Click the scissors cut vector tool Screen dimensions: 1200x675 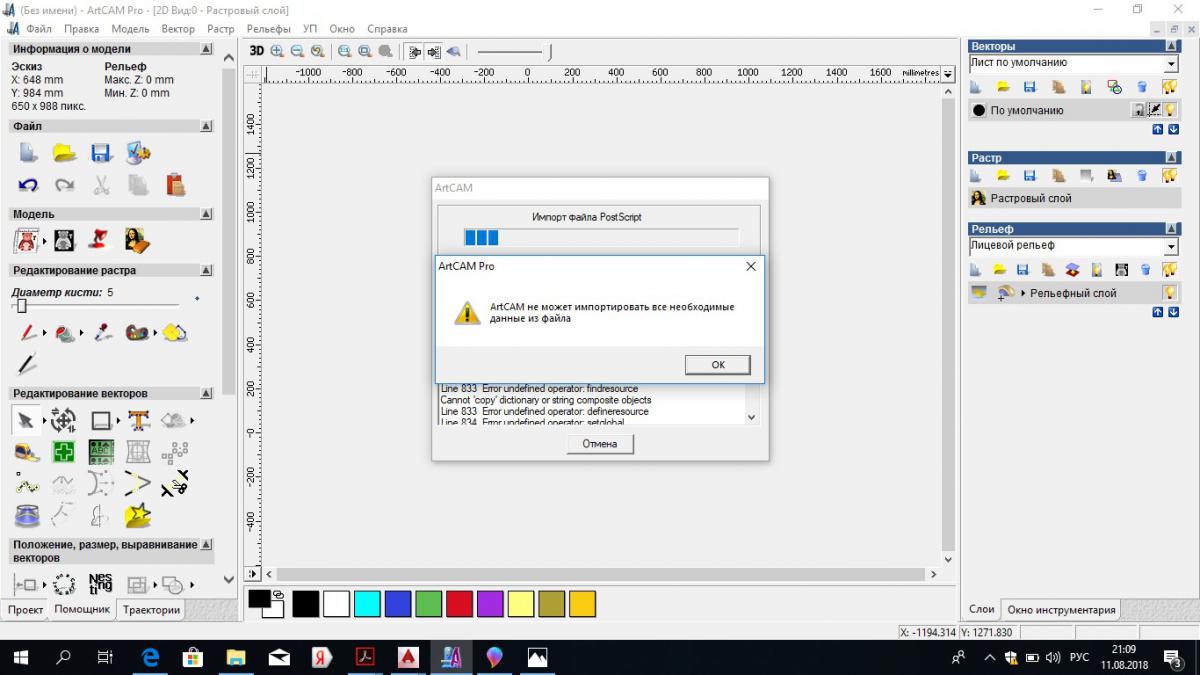click(175, 484)
